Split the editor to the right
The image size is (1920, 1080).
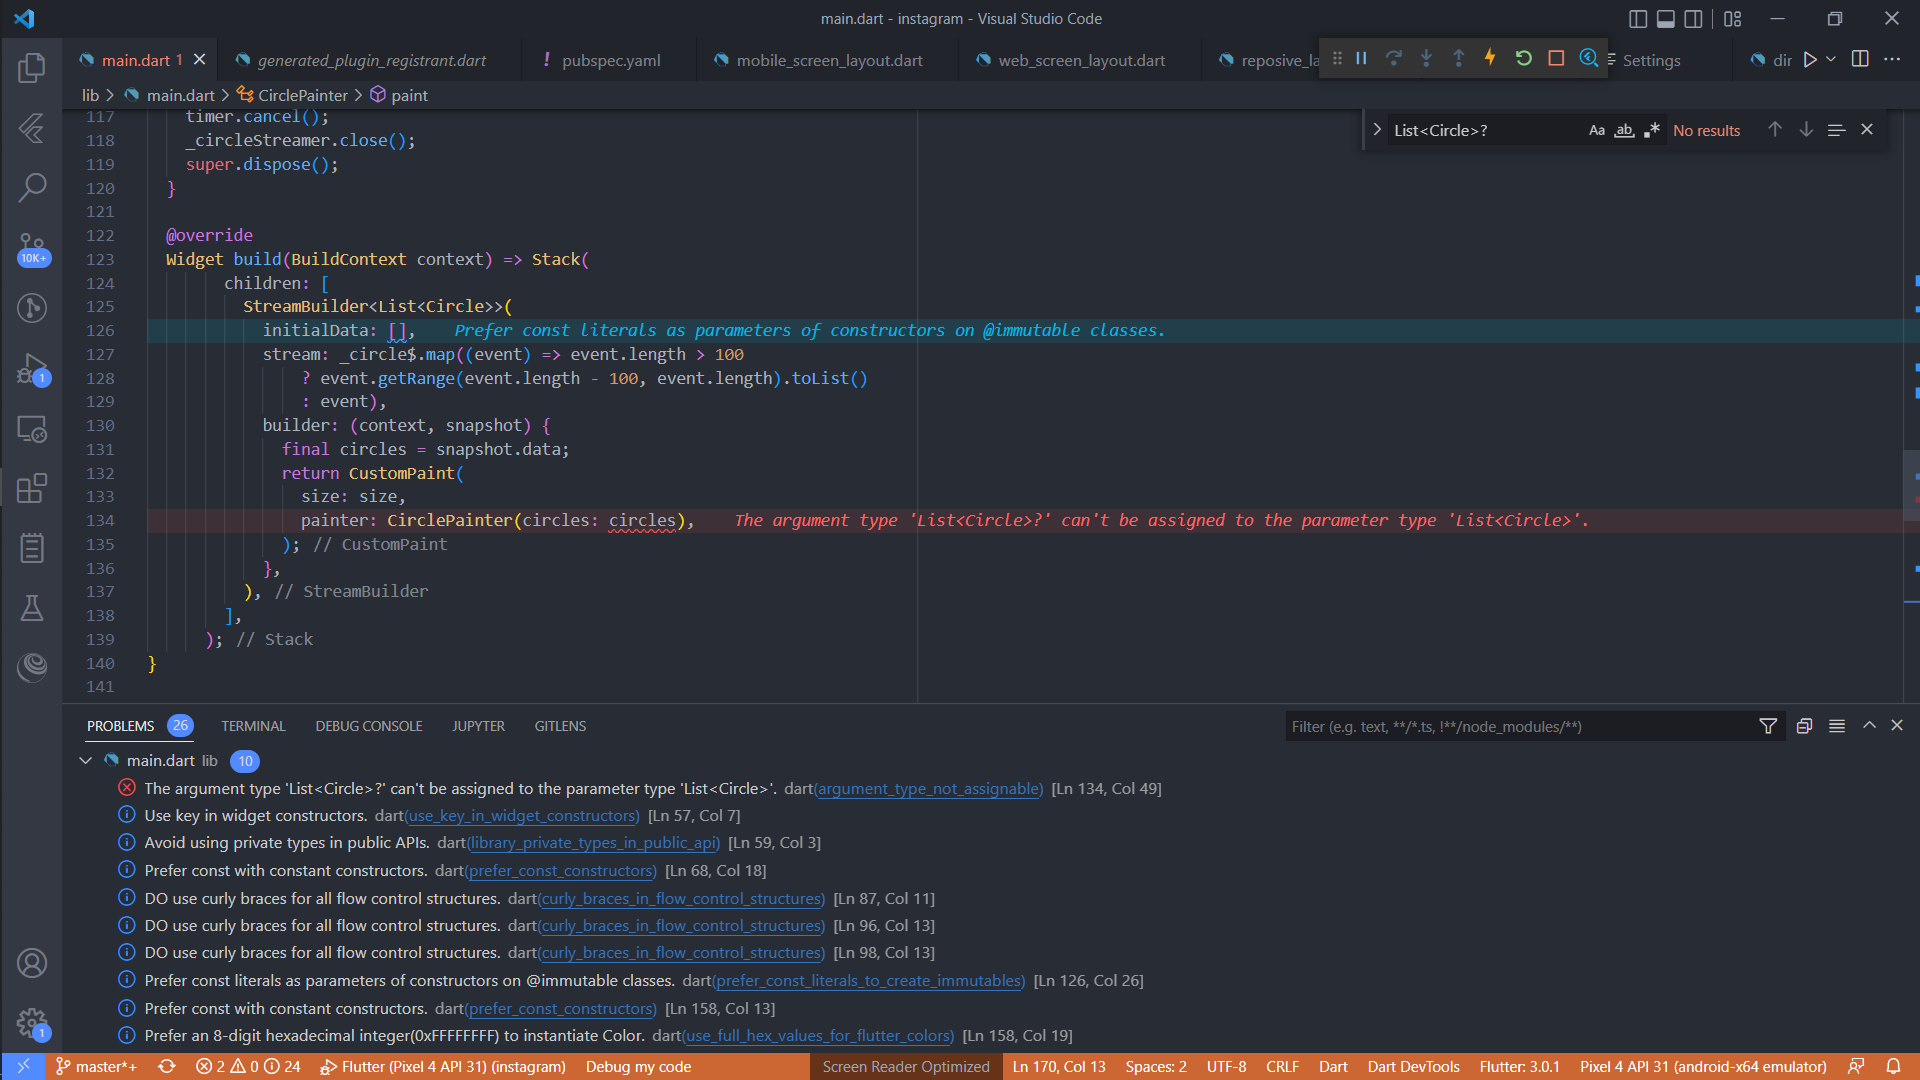[x=1860, y=59]
